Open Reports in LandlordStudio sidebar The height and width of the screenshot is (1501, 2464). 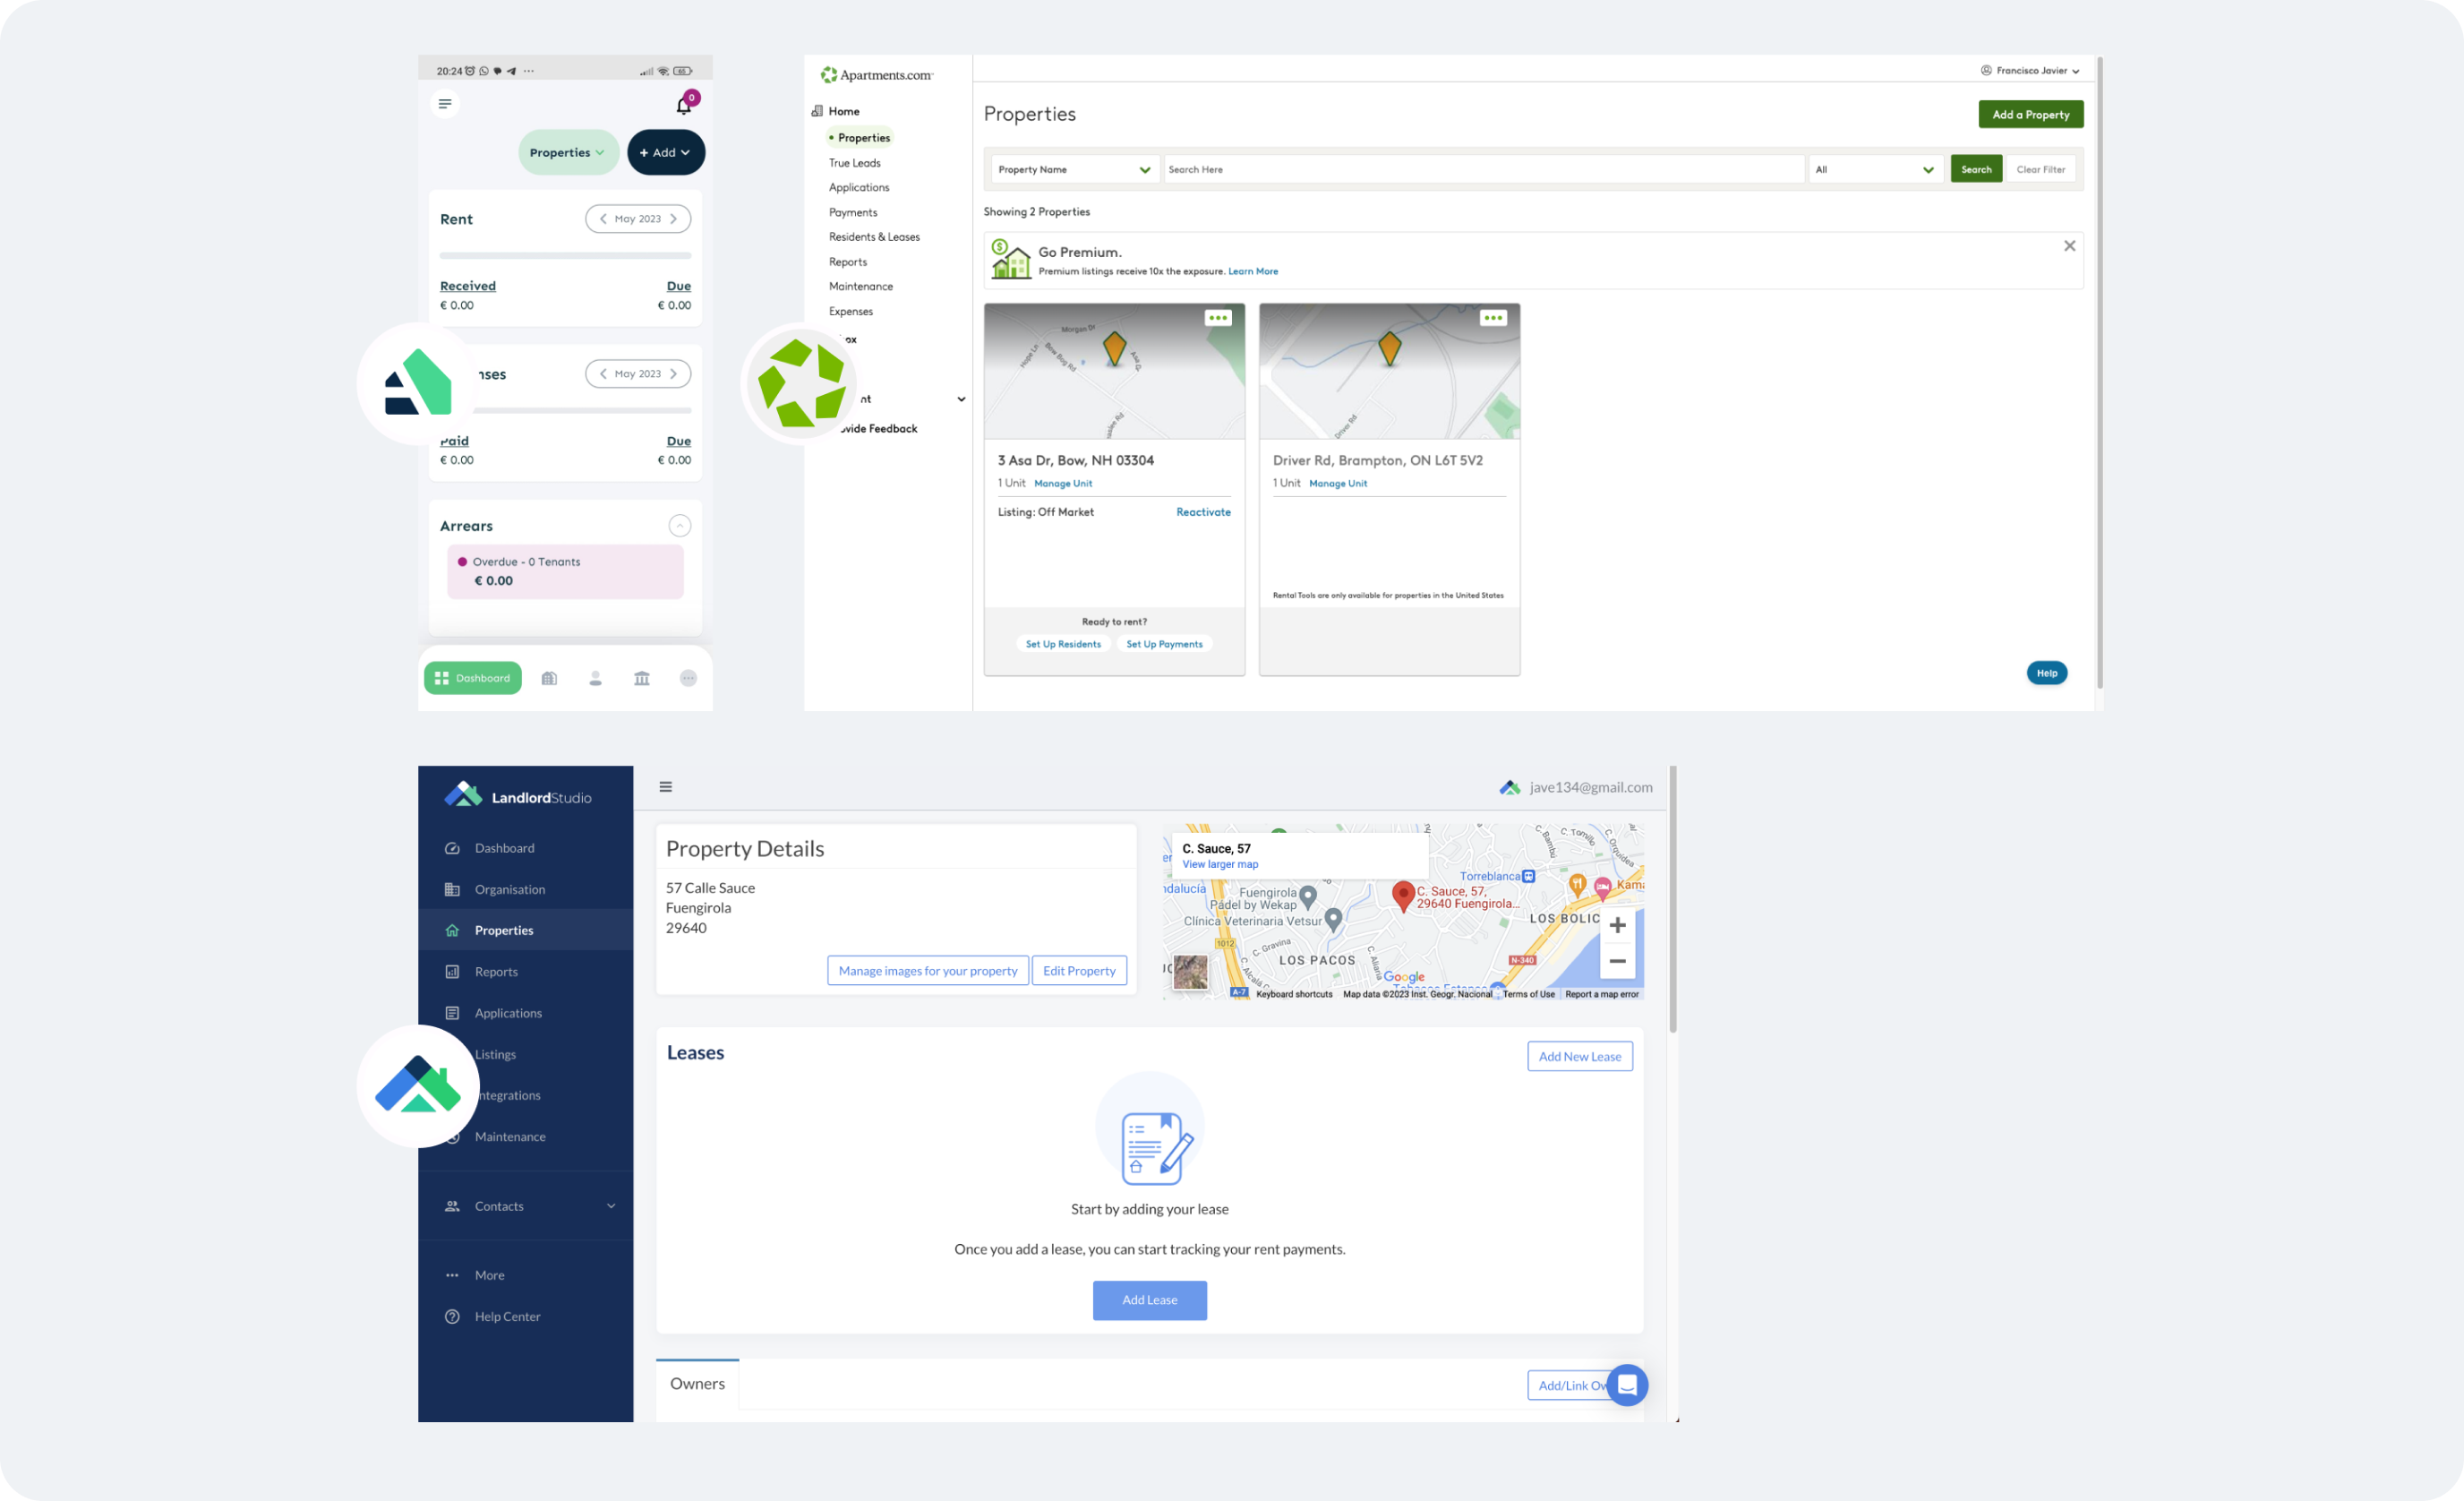click(x=496, y=972)
